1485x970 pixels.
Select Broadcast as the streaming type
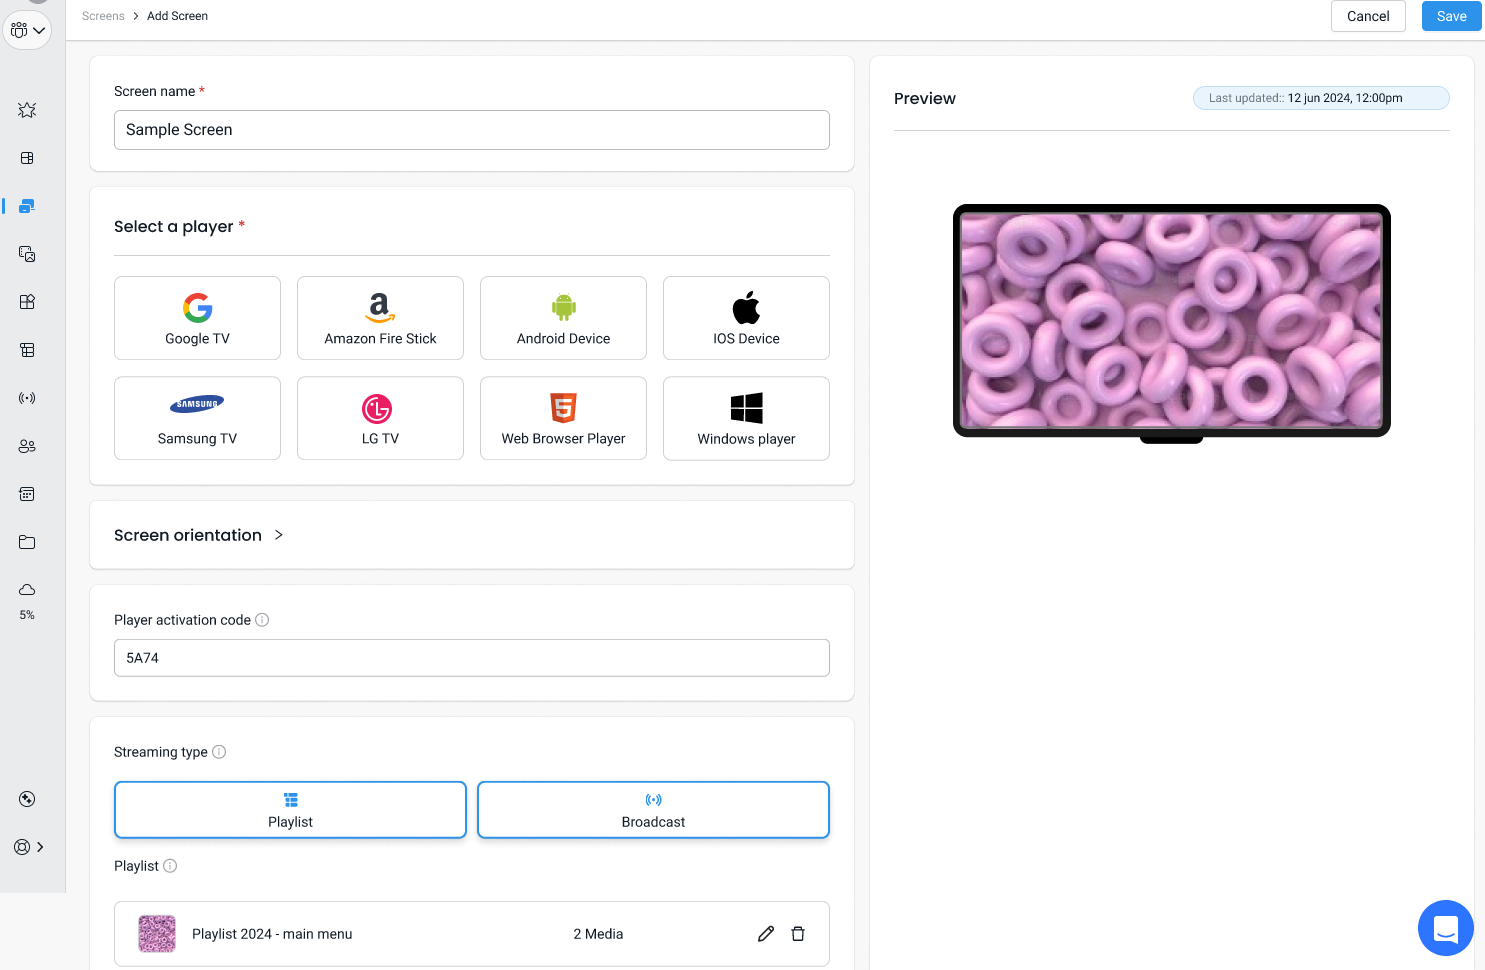(x=652, y=810)
